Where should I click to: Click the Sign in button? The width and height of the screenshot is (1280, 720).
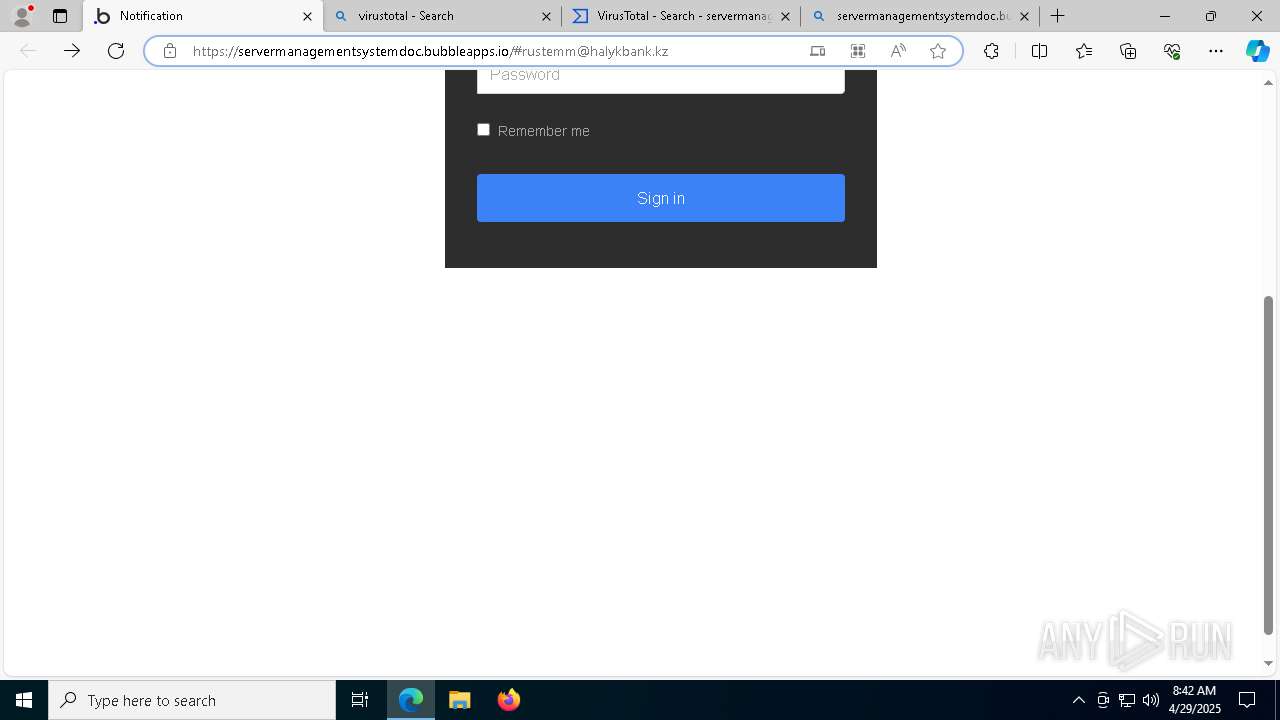pyautogui.click(x=660, y=198)
